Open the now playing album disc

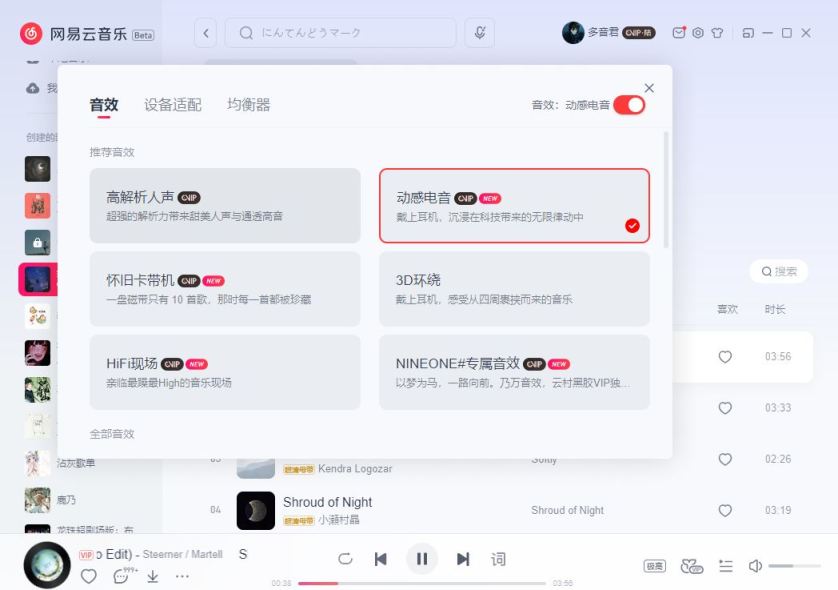[47, 565]
